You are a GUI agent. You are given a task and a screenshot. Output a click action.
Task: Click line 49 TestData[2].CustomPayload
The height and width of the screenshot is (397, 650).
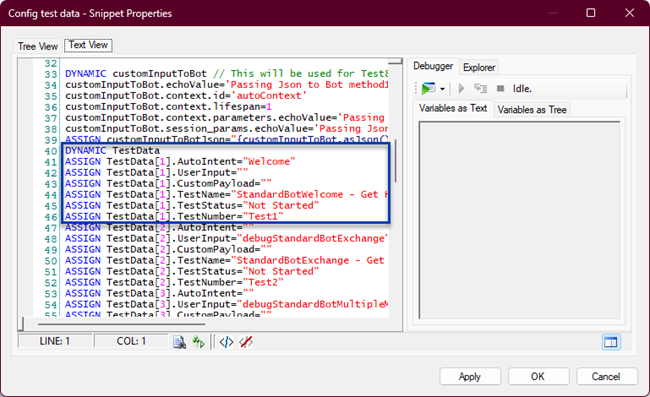(x=168, y=249)
